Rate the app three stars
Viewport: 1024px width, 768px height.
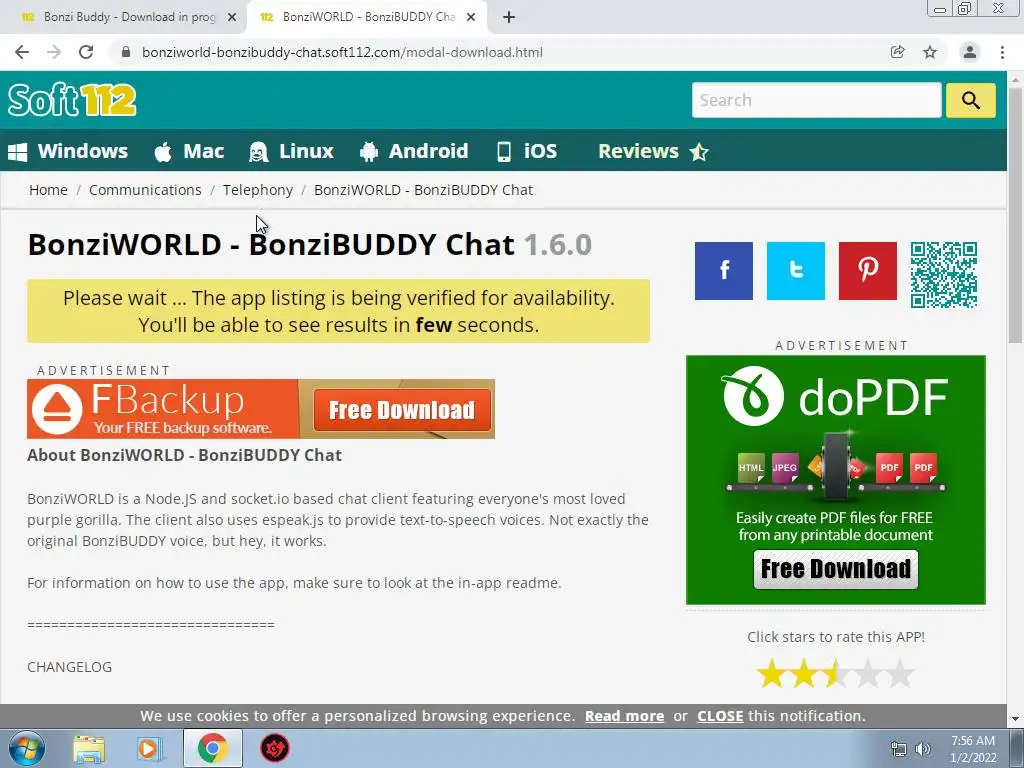pos(836,673)
